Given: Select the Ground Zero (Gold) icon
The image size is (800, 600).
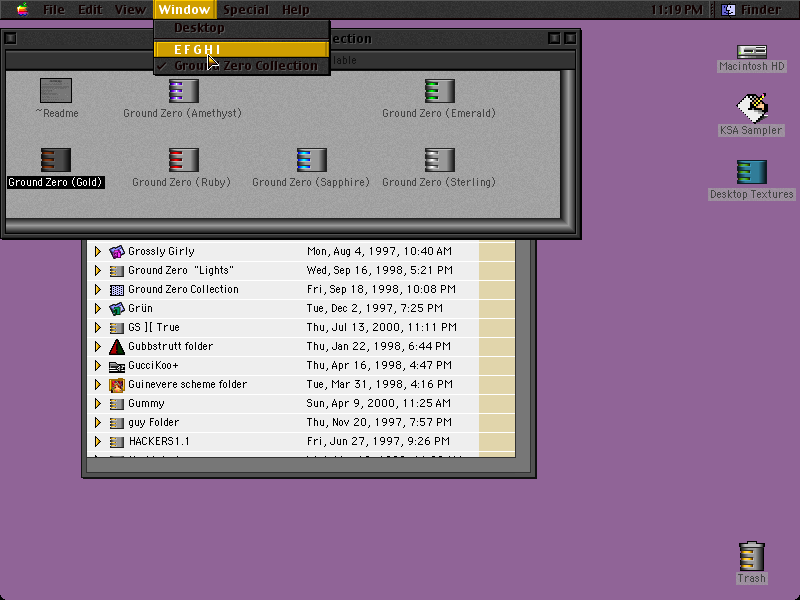Looking at the screenshot, I should coord(56,160).
